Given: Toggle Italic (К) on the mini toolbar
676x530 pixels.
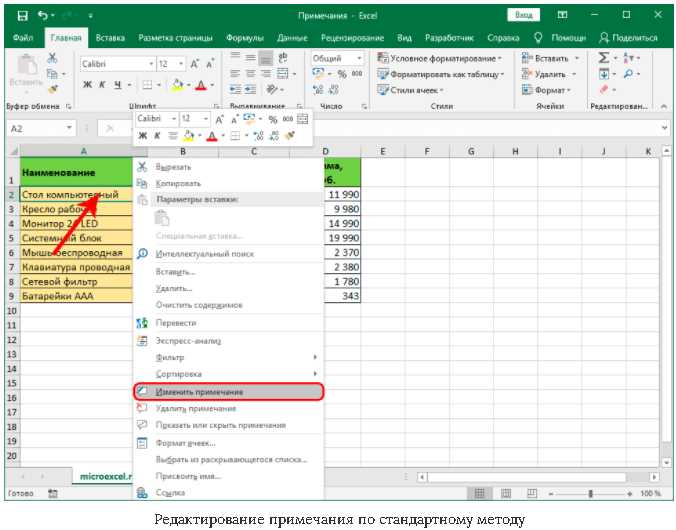Looking at the screenshot, I should pos(157,136).
